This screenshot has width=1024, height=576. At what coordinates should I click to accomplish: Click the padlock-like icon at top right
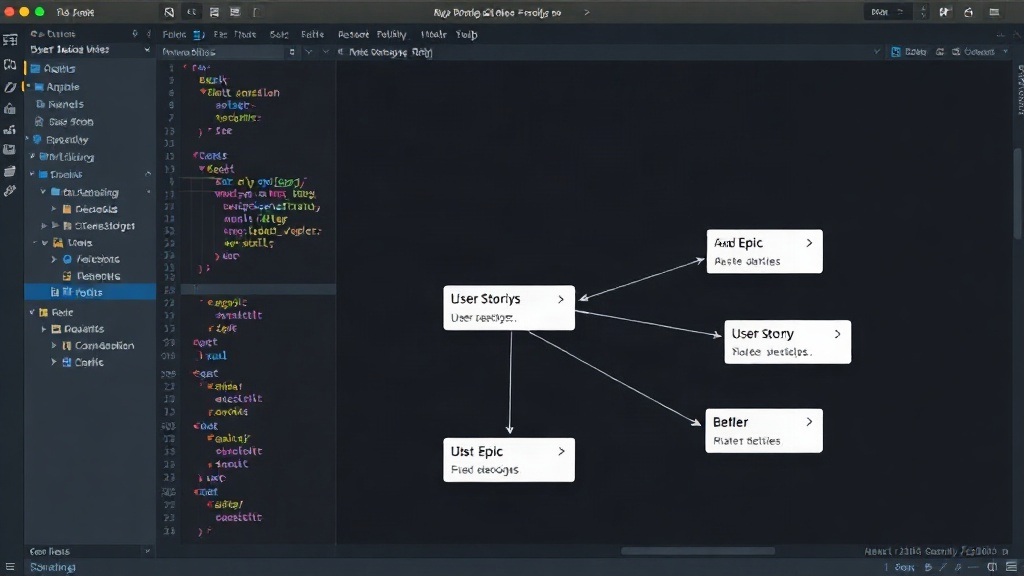tap(968, 12)
